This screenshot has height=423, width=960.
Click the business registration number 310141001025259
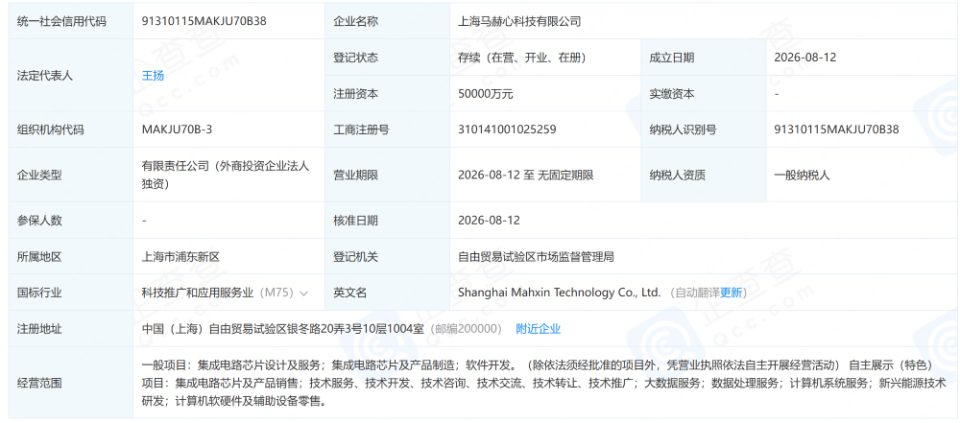point(507,129)
